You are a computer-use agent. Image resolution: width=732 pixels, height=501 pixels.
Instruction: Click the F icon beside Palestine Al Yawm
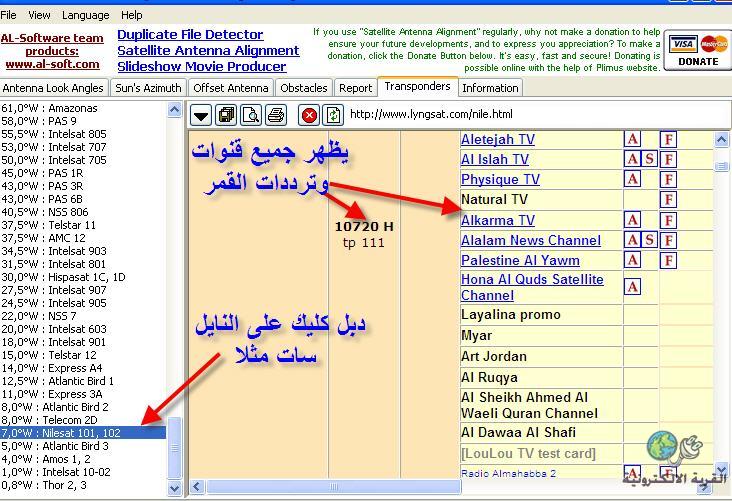[669, 261]
